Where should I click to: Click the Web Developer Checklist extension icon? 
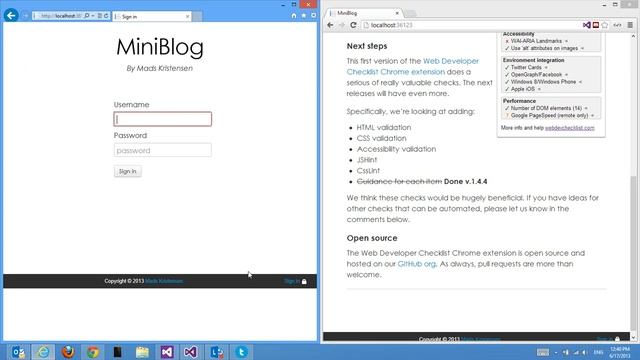click(x=596, y=25)
